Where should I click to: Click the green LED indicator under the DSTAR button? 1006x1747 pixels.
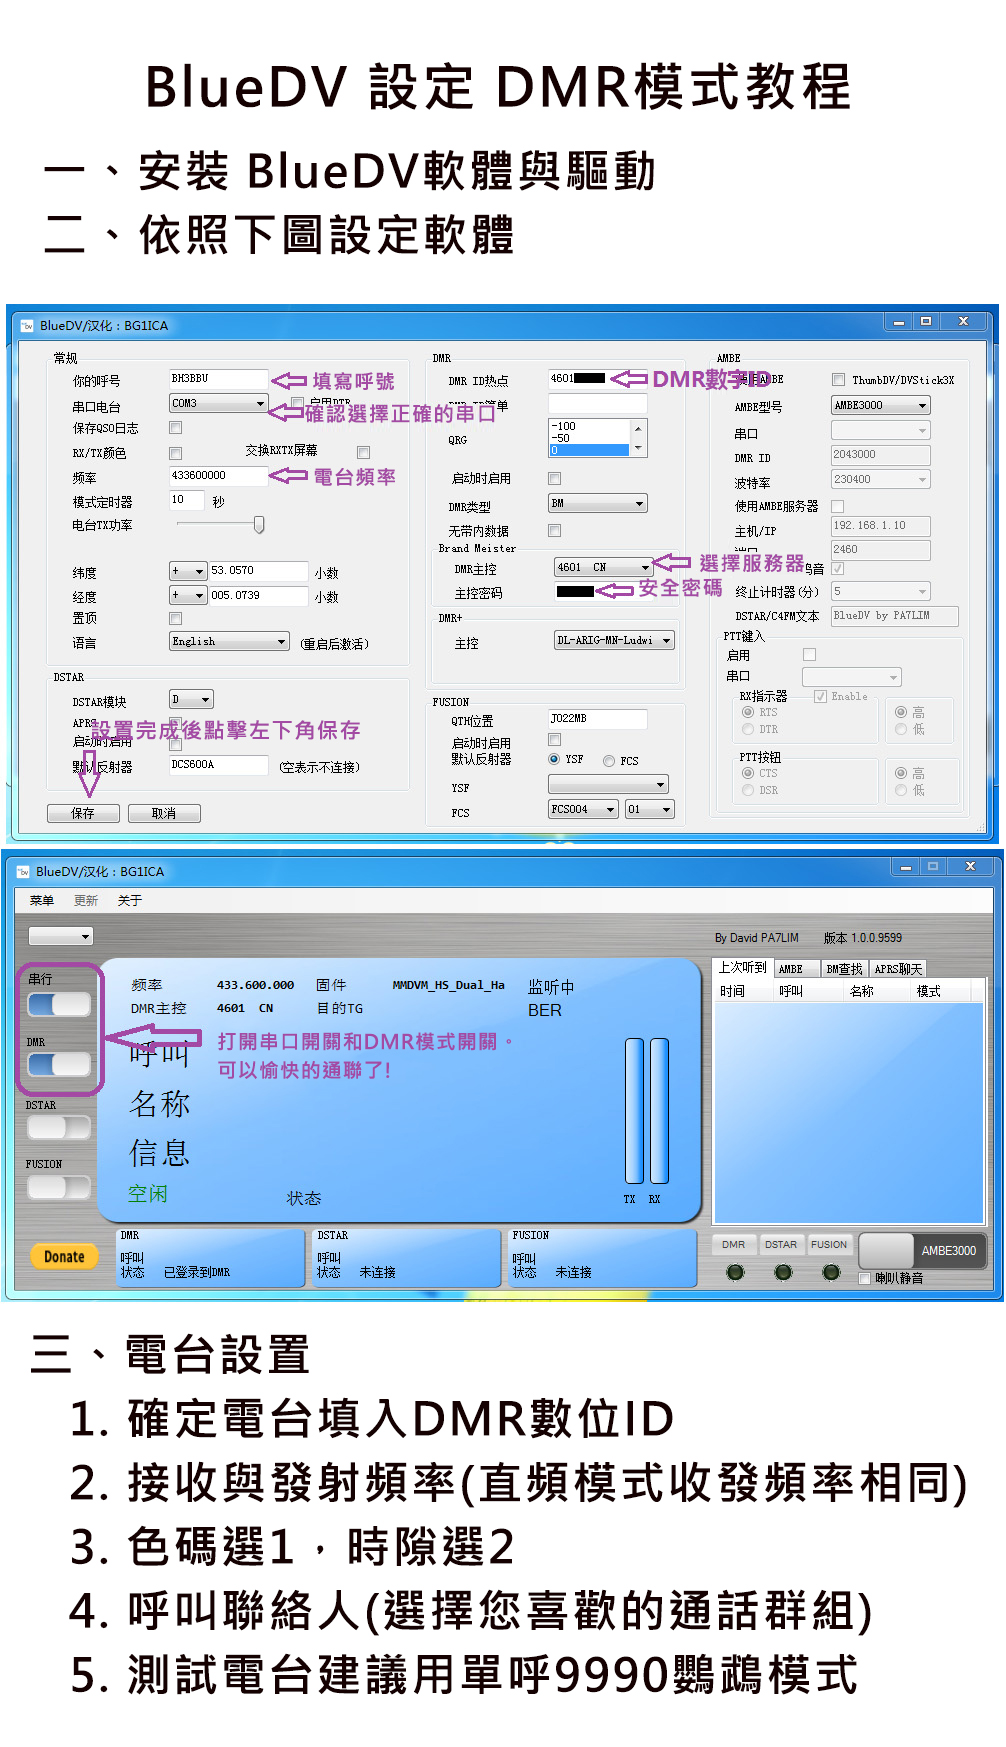[783, 1272]
